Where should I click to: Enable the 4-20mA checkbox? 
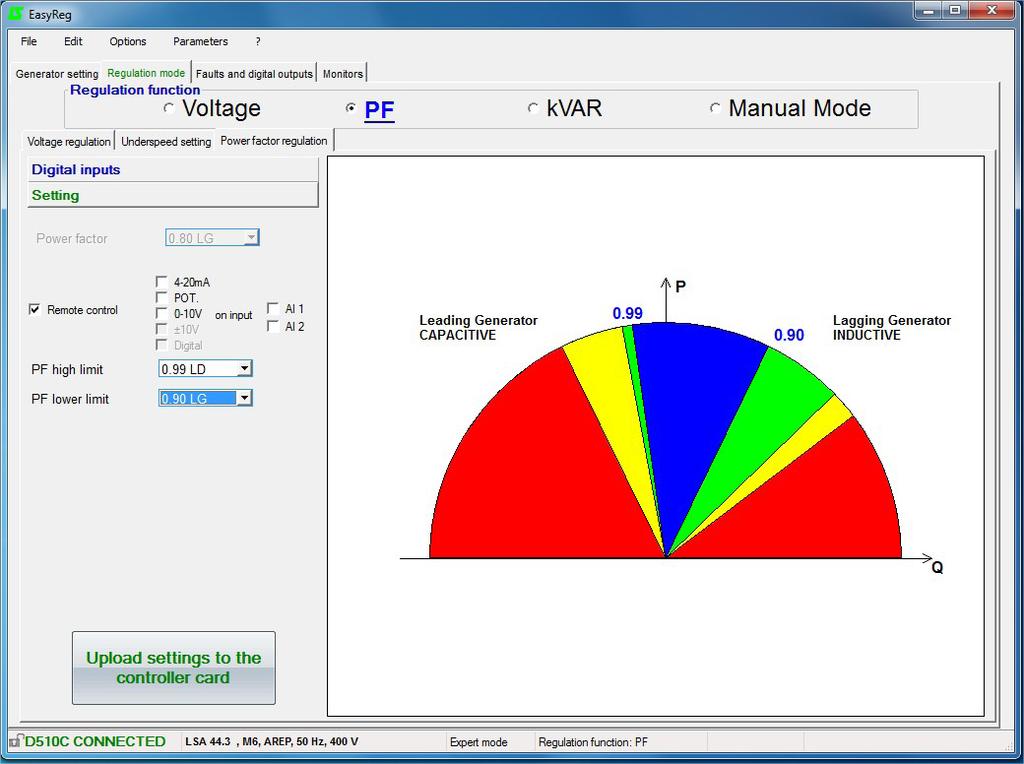coord(161,282)
